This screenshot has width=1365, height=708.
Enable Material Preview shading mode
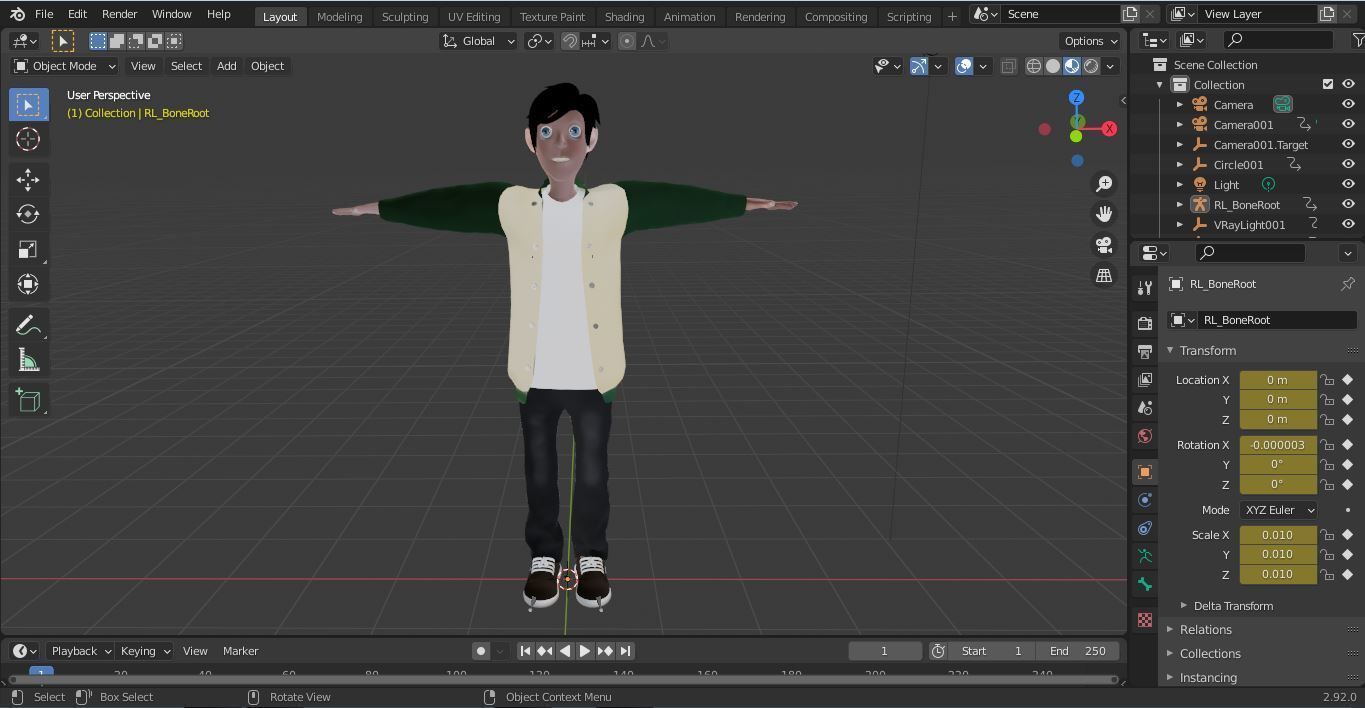tap(1072, 66)
